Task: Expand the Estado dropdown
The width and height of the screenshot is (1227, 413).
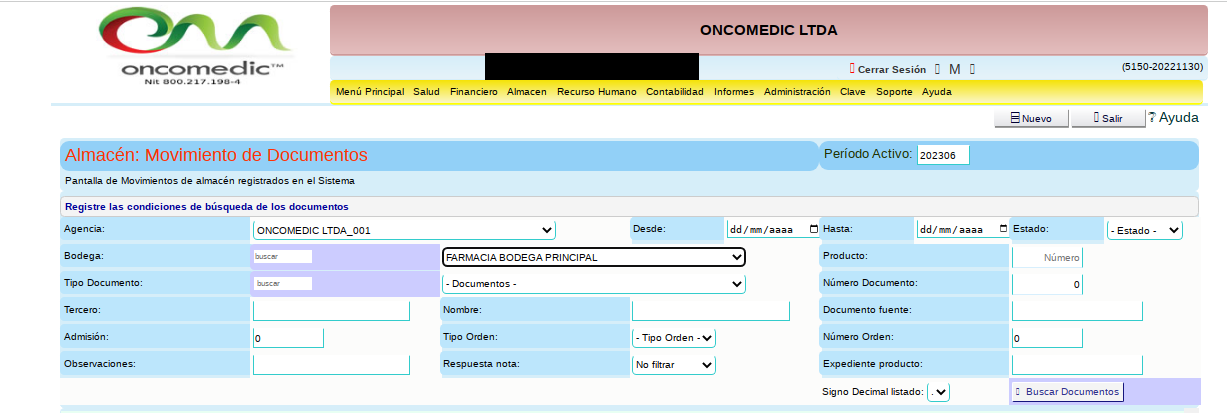Action: 1144,230
